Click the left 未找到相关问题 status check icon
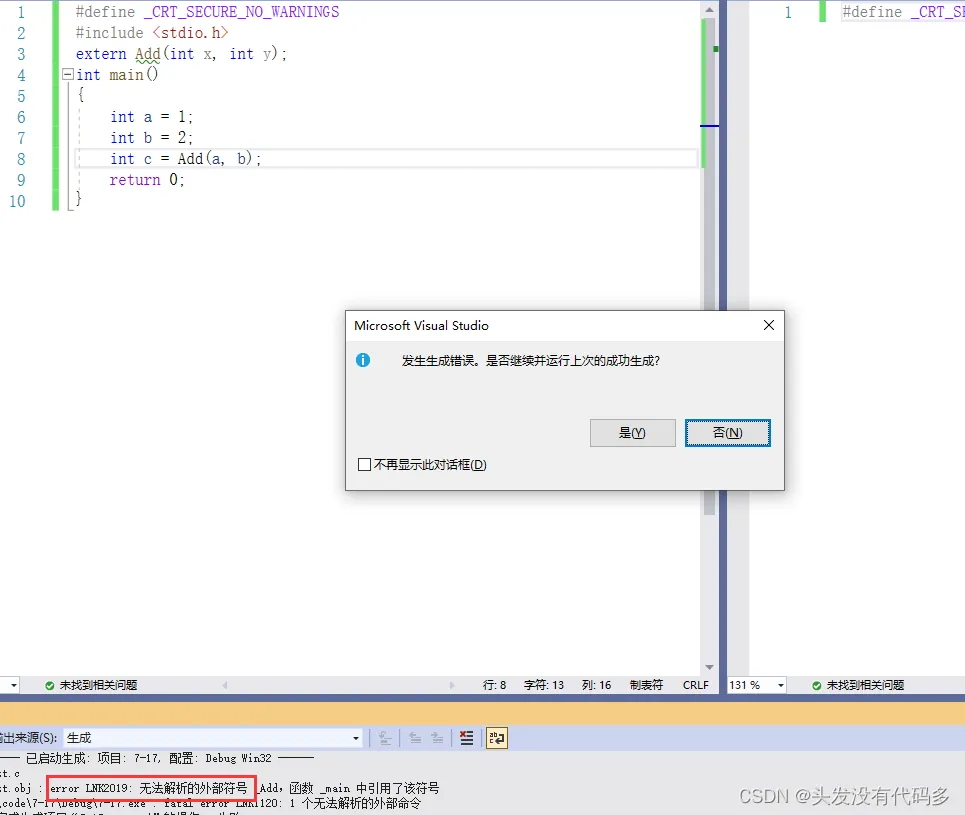This screenshot has height=815, width=965. coord(50,685)
